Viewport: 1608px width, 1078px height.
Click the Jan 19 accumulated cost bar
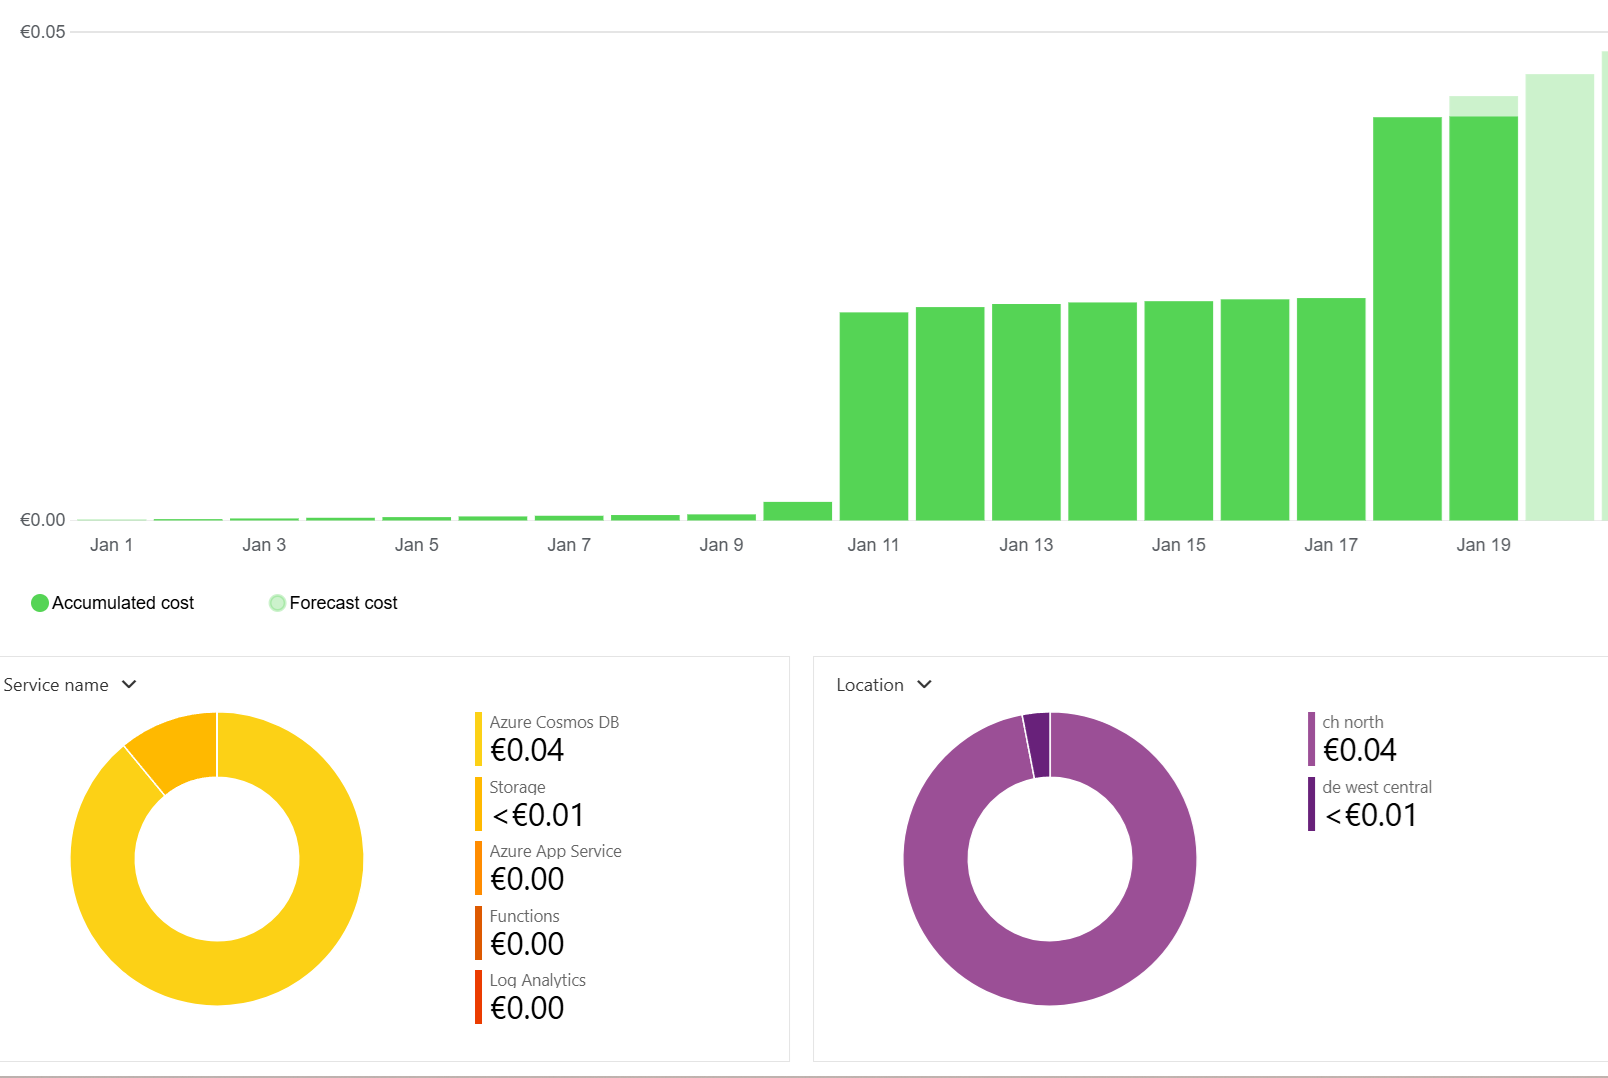point(1484,318)
